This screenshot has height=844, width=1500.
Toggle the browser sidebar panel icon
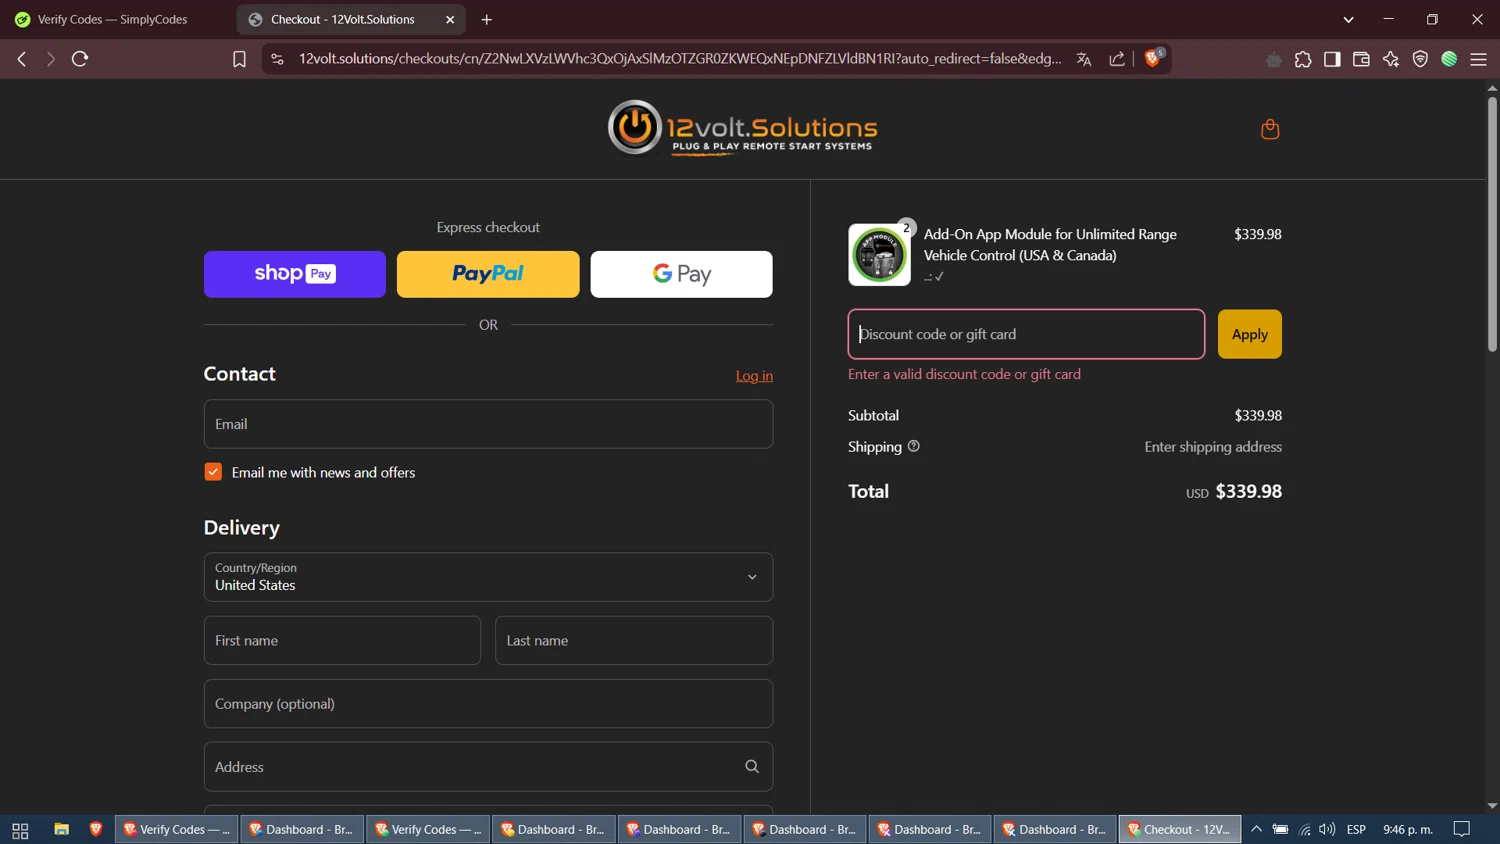tap(1332, 59)
